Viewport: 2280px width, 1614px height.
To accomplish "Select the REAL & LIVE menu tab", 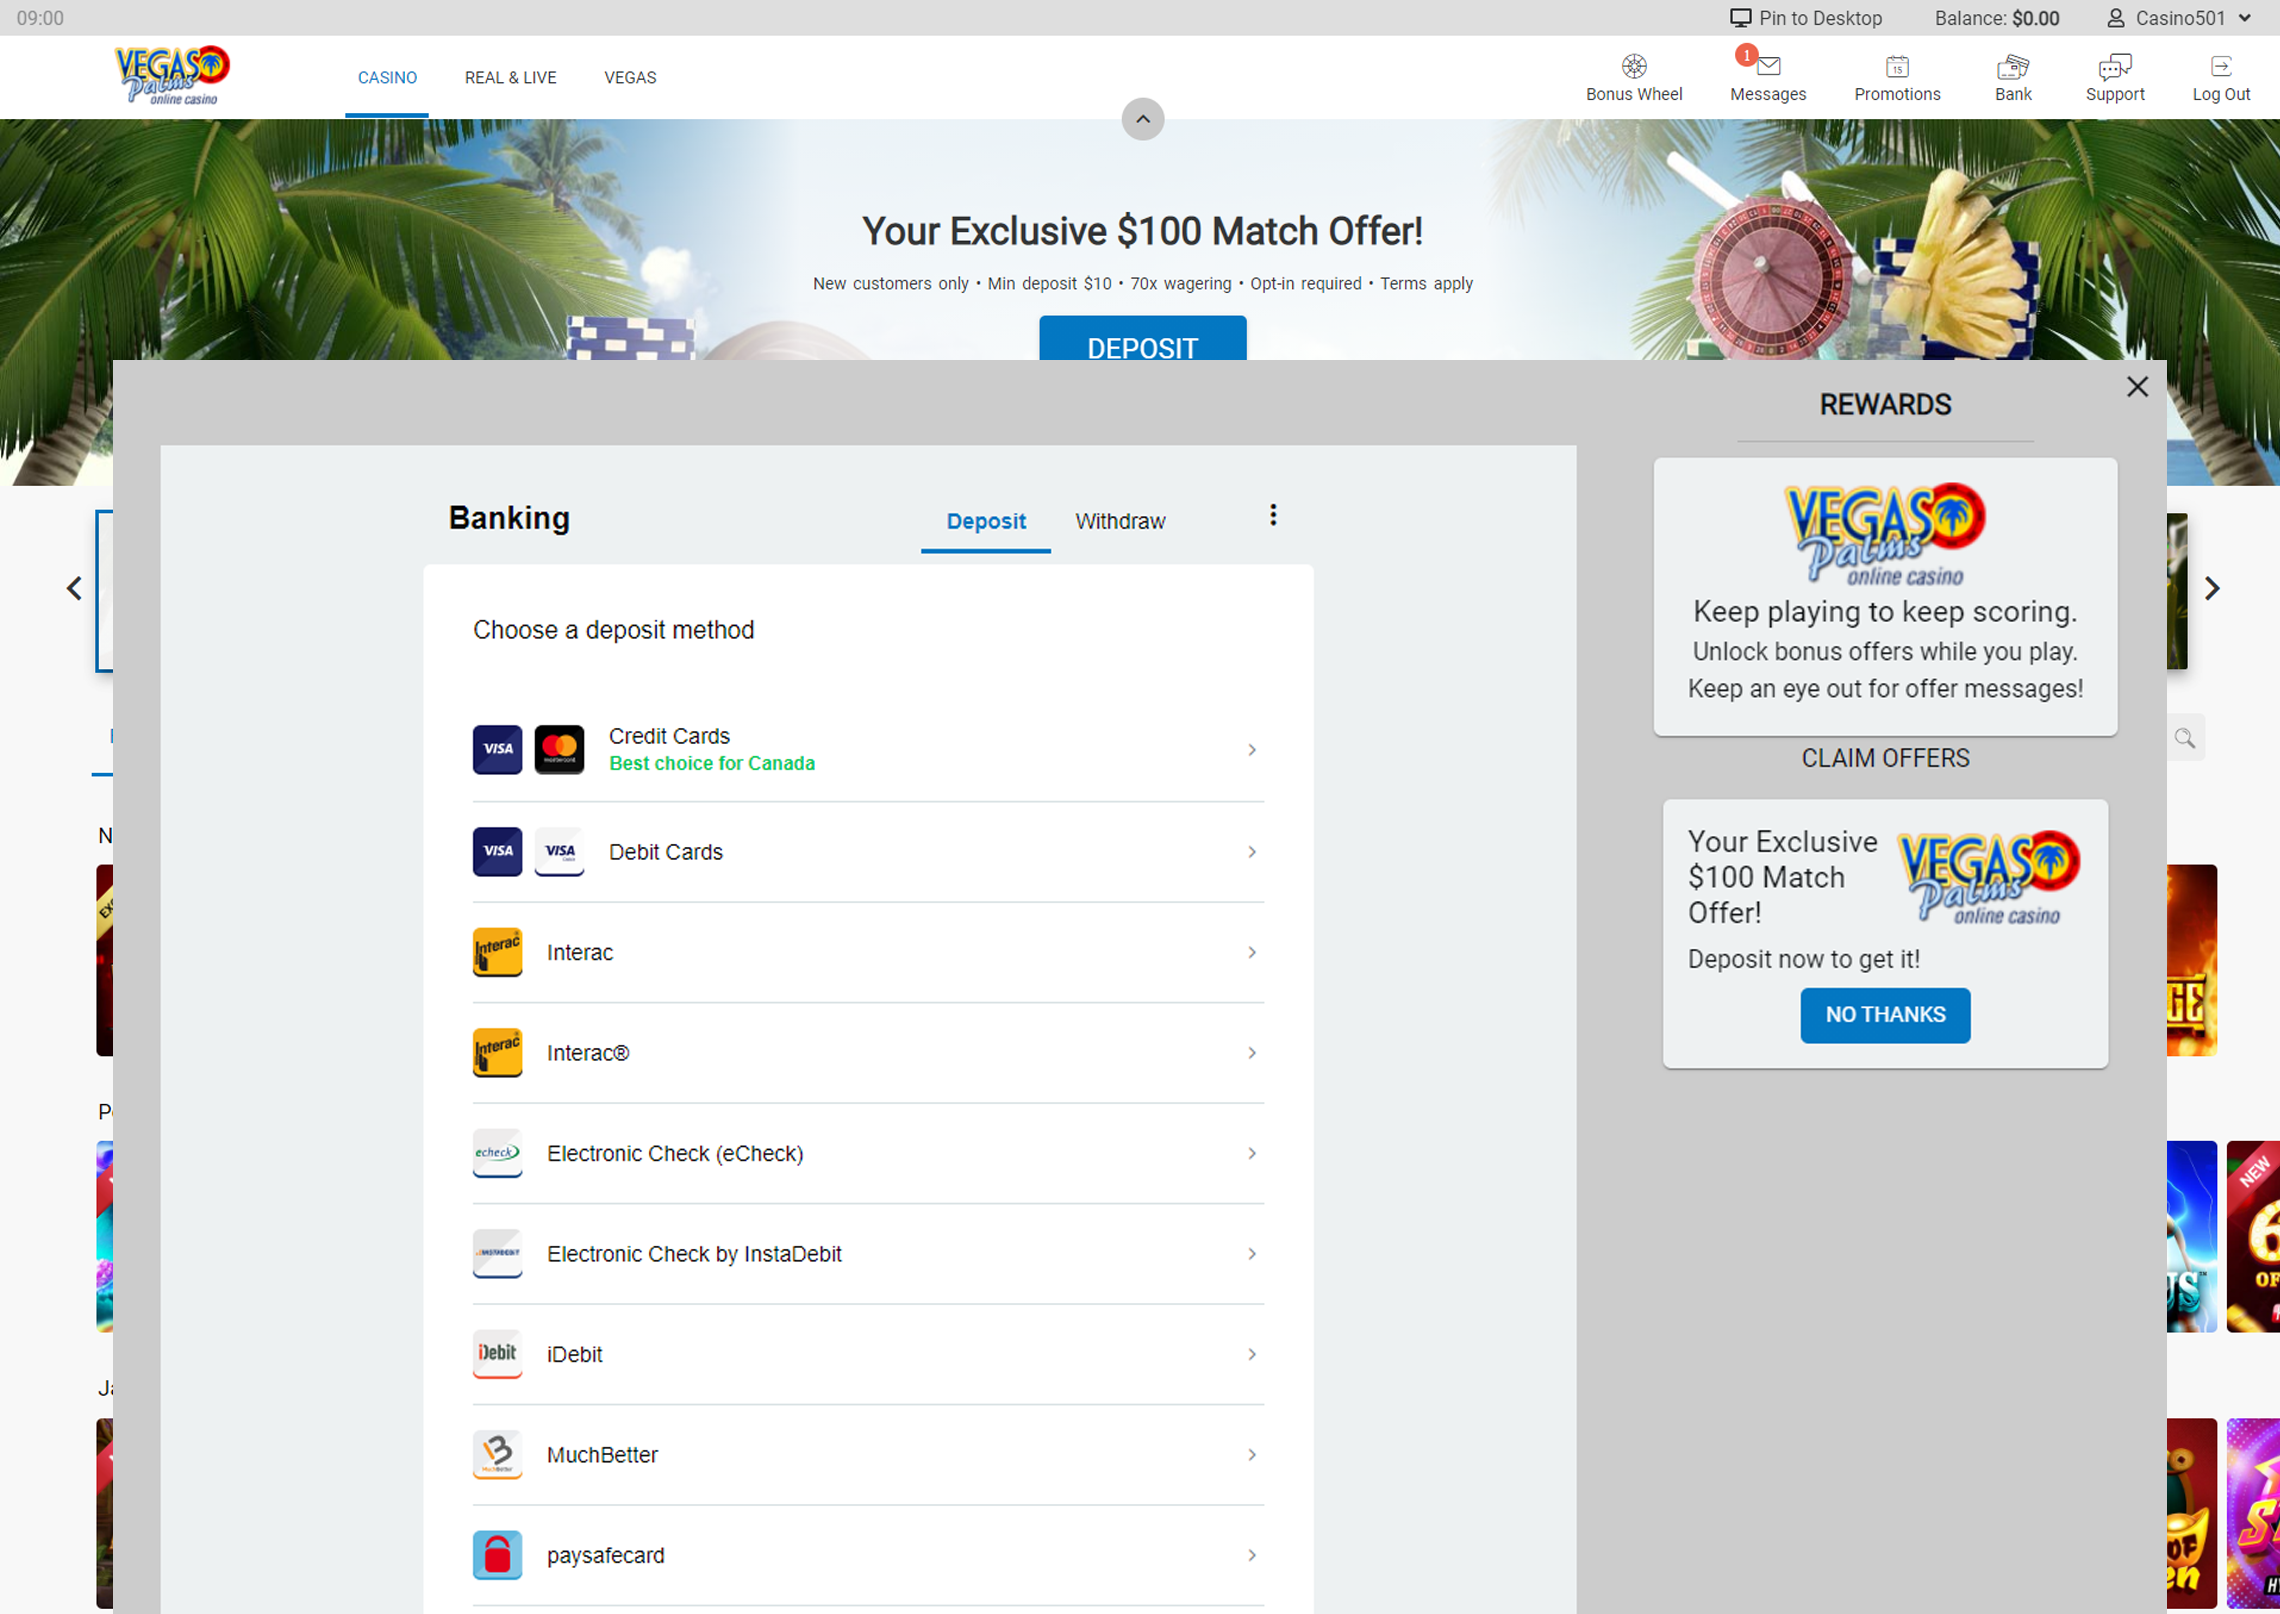I will (510, 78).
